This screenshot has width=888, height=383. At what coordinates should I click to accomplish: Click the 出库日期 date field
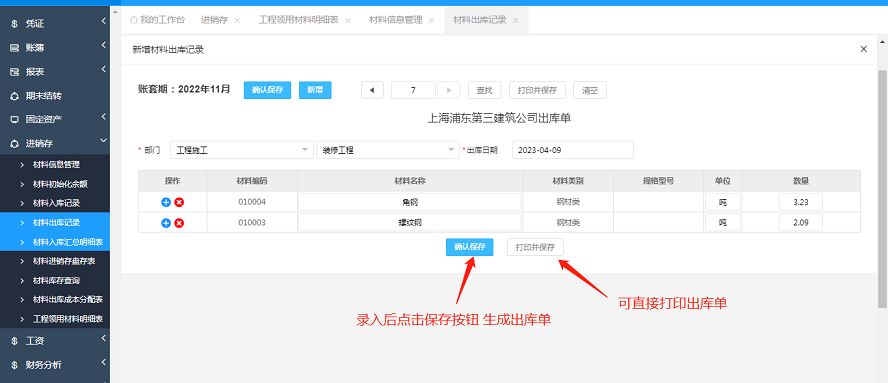573,150
